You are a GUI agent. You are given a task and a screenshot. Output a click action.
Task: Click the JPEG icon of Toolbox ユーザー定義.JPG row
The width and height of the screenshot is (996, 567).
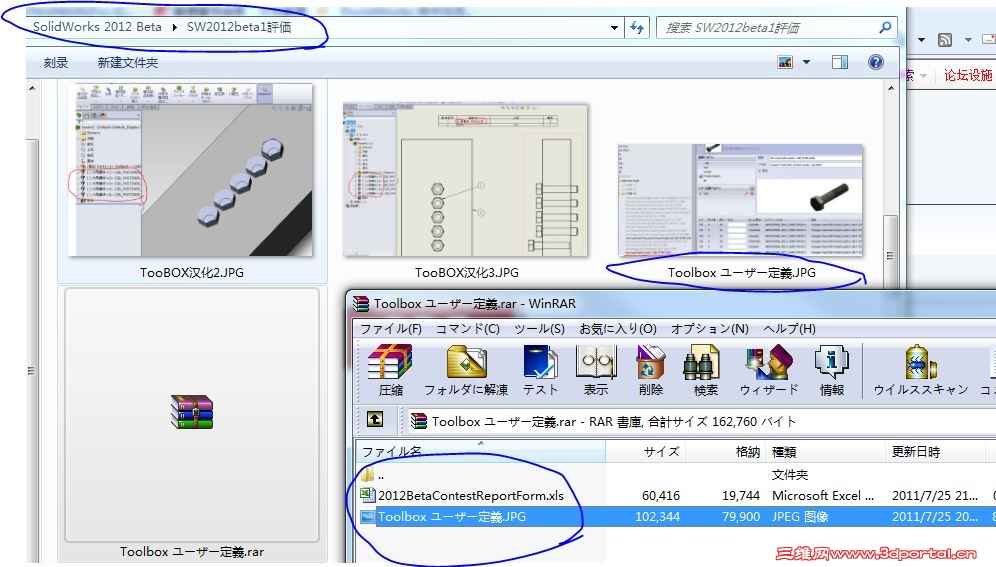tap(368, 517)
